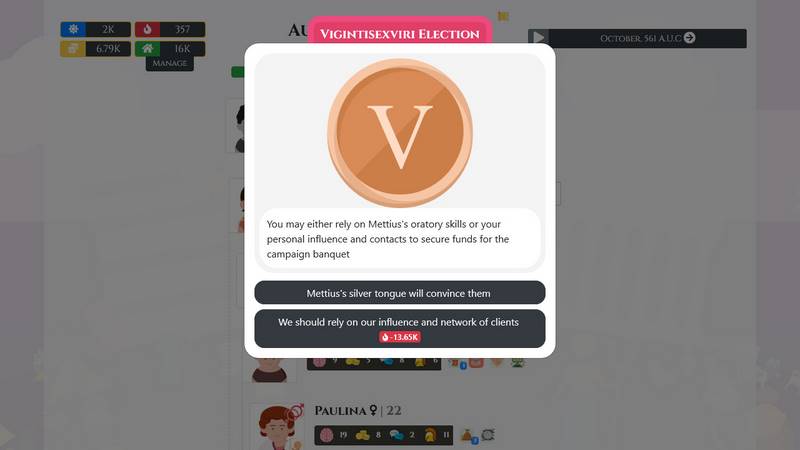This screenshot has width=800, height=450.
Task: Click Paulina's pink brain intelligence stat icon
Action: (326, 435)
